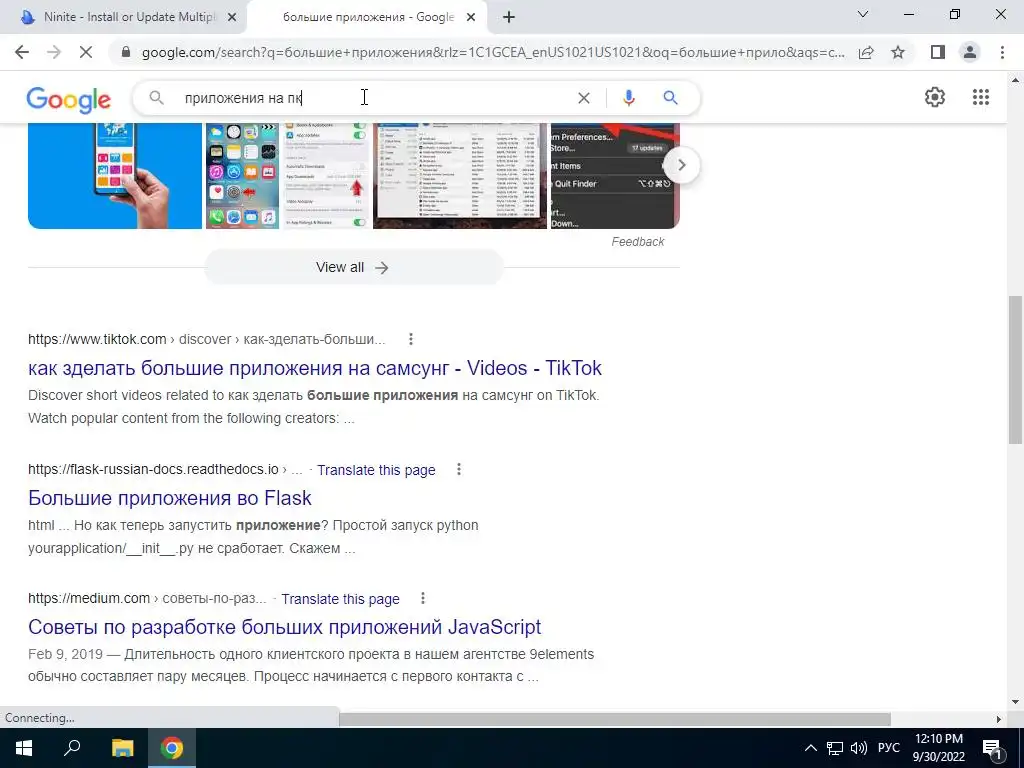Click the site lock icon in address bar
The width and height of the screenshot is (1024, 768).
tap(126, 52)
